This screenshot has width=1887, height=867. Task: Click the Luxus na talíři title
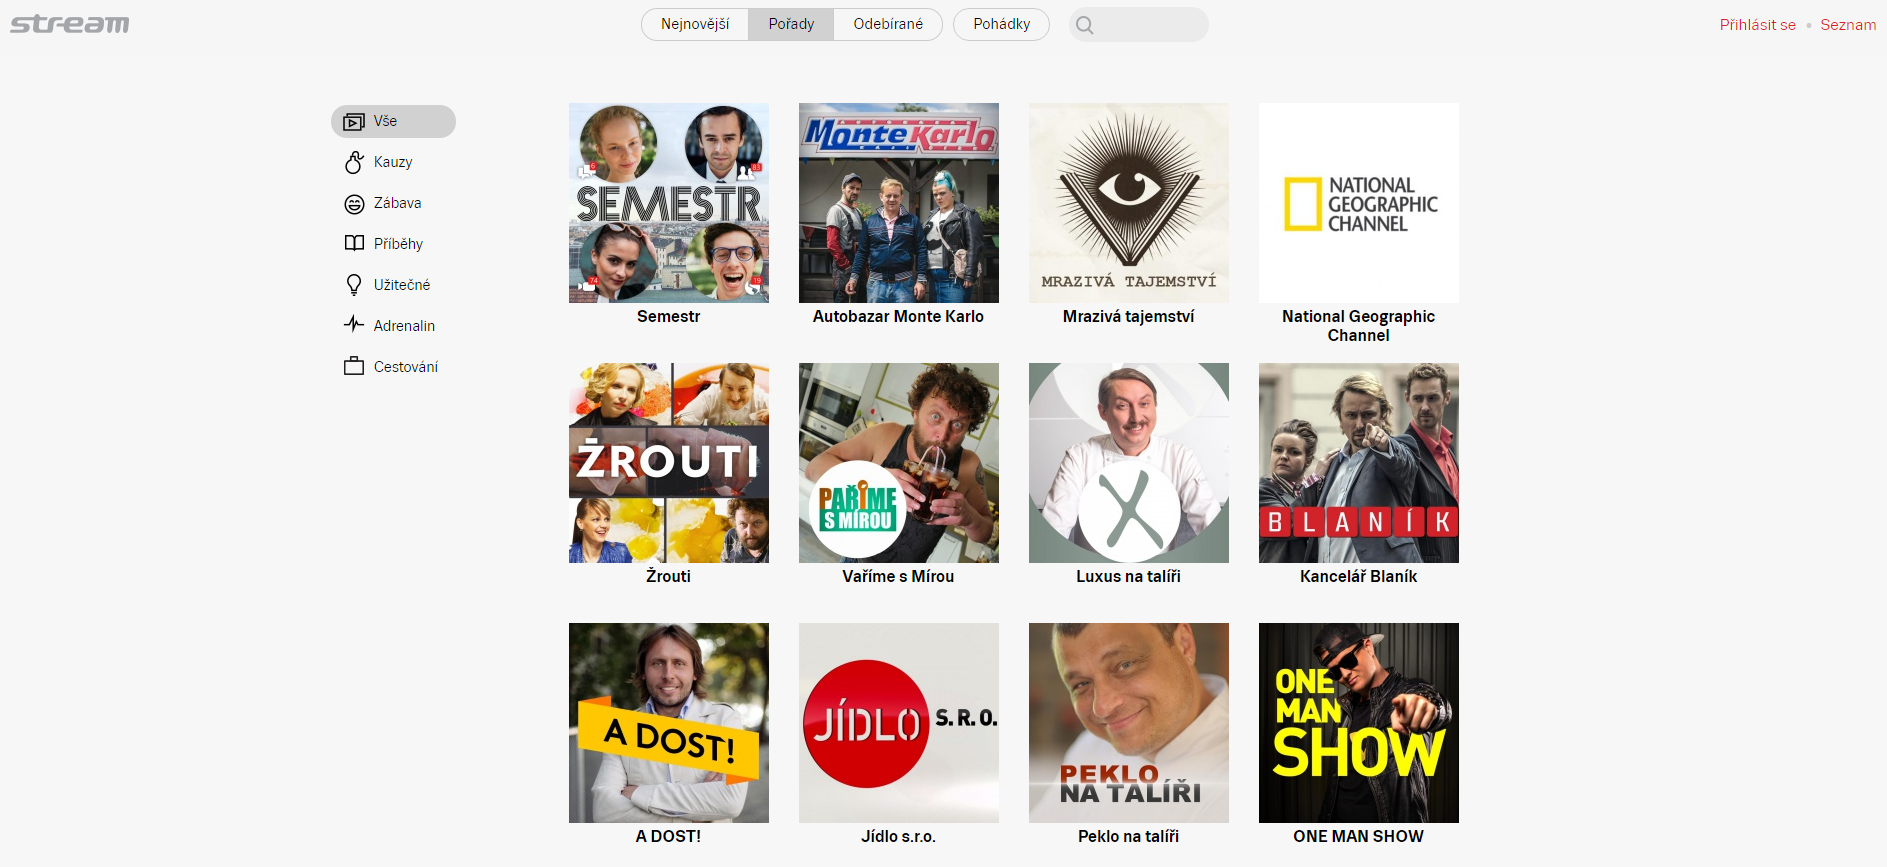(1129, 576)
